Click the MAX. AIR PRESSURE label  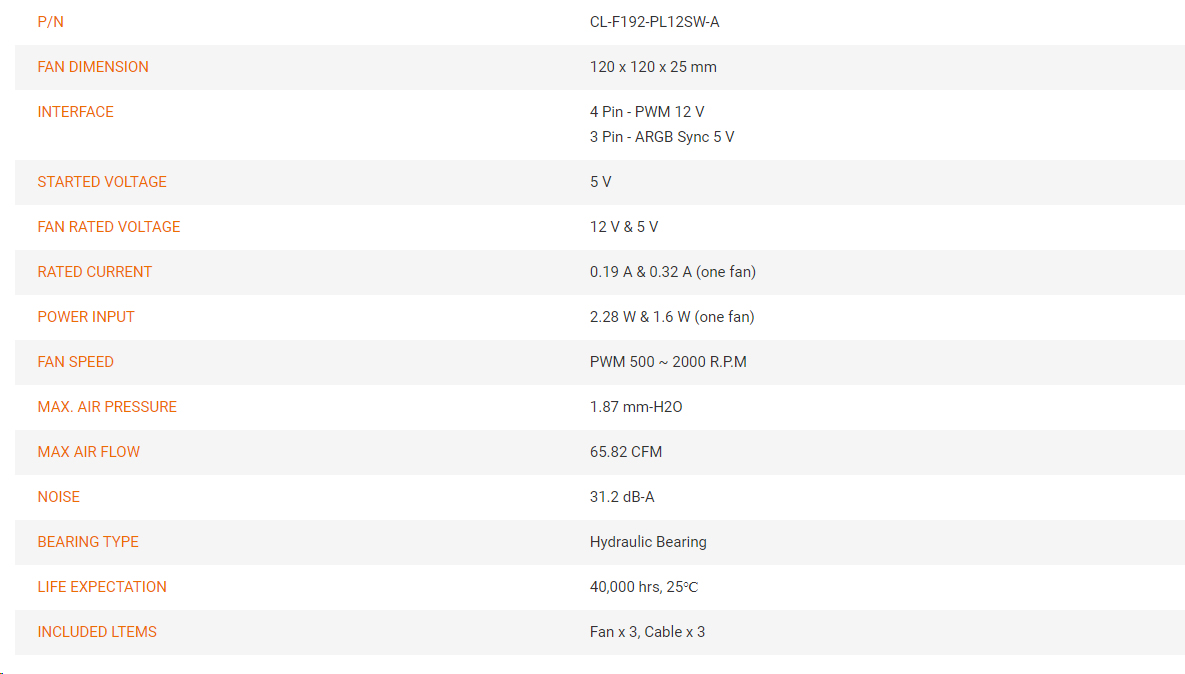pos(107,407)
